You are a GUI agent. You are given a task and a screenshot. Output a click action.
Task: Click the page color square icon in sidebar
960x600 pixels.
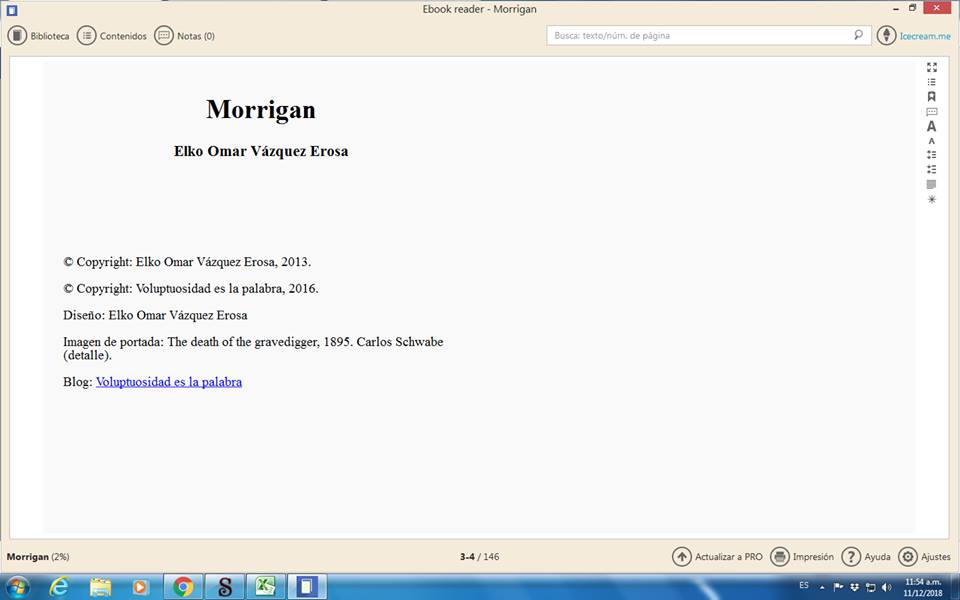(x=931, y=184)
